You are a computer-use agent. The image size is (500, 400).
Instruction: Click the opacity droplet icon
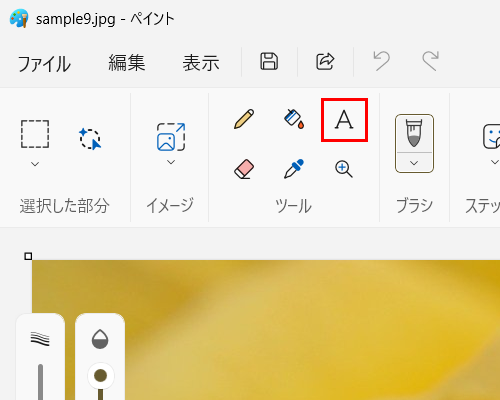point(100,339)
